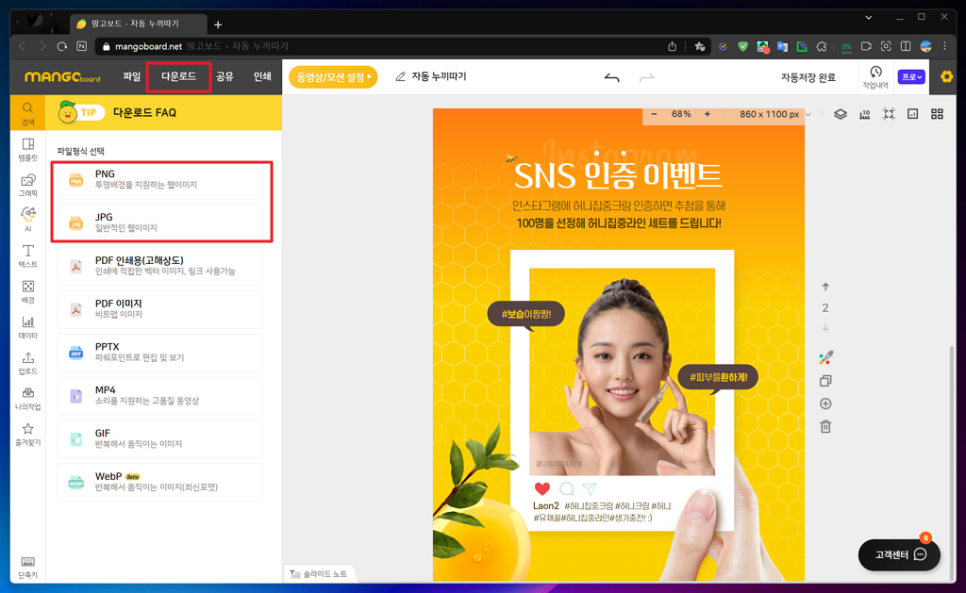Open the 배경 background panel

[28, 291]
